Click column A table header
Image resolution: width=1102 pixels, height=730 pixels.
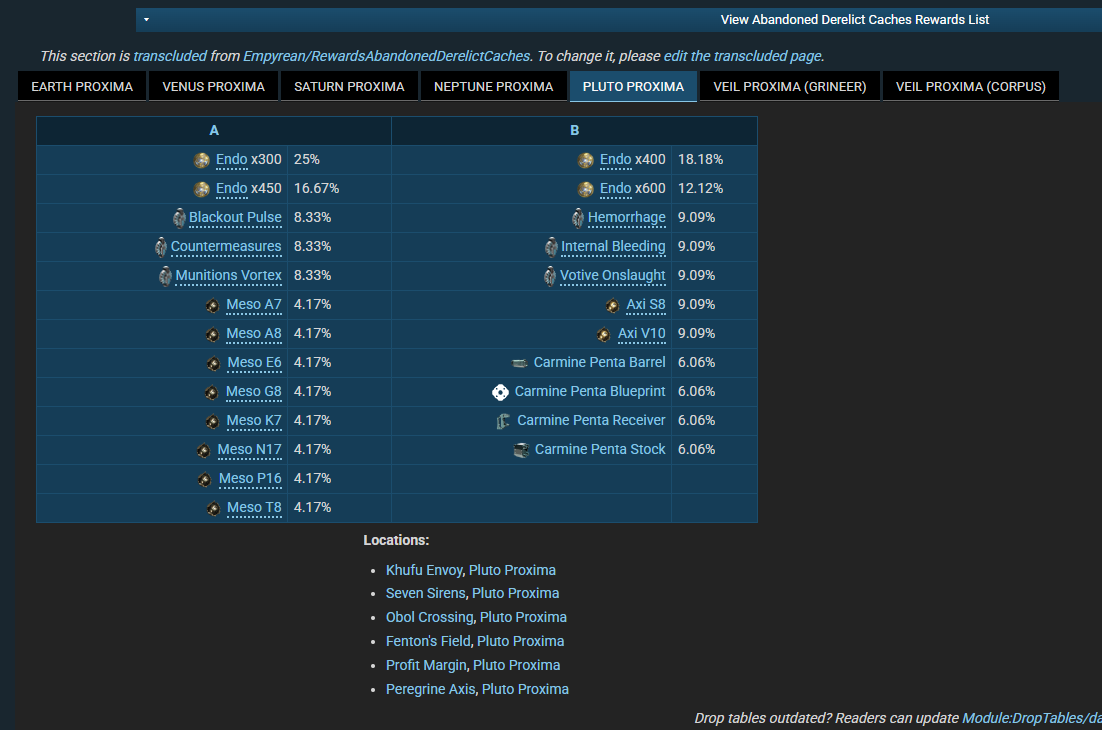tap(214, 131)
